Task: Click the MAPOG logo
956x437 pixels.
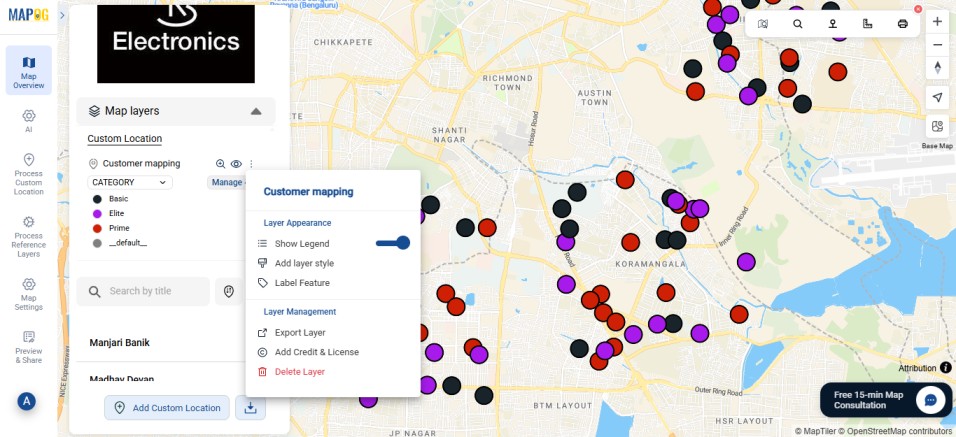Action: [x=28, y=15]
